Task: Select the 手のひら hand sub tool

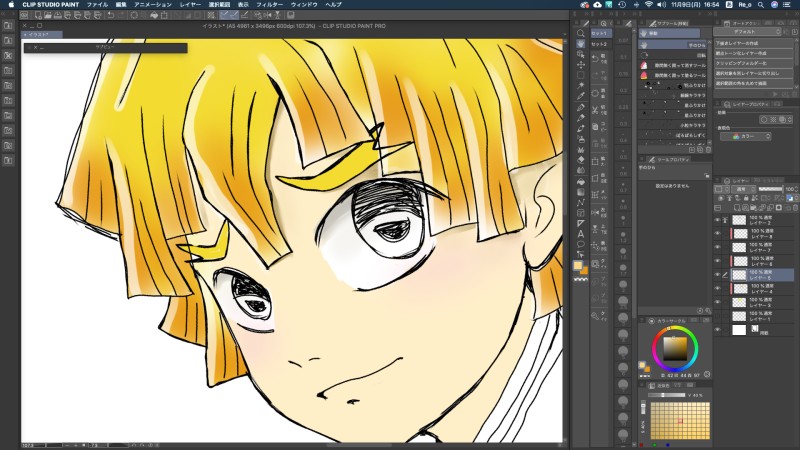Action: tap(674, 45)
